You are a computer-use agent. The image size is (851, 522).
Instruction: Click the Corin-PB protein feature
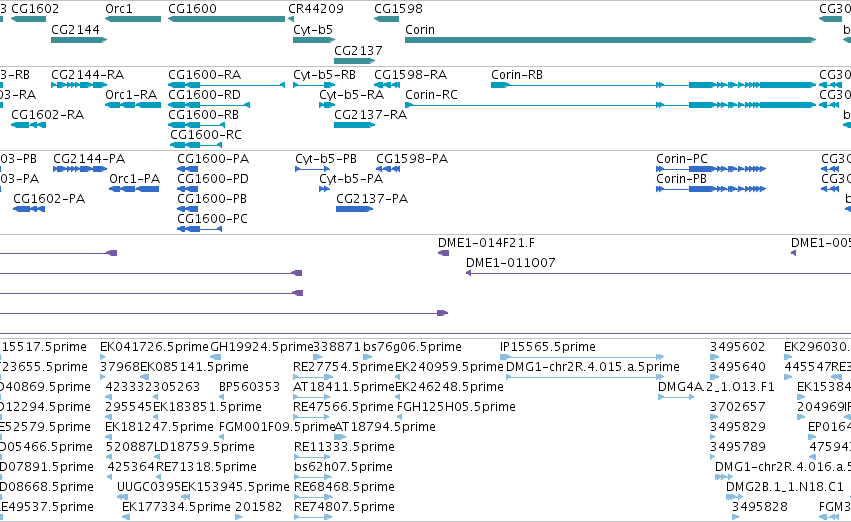(711, 189)
